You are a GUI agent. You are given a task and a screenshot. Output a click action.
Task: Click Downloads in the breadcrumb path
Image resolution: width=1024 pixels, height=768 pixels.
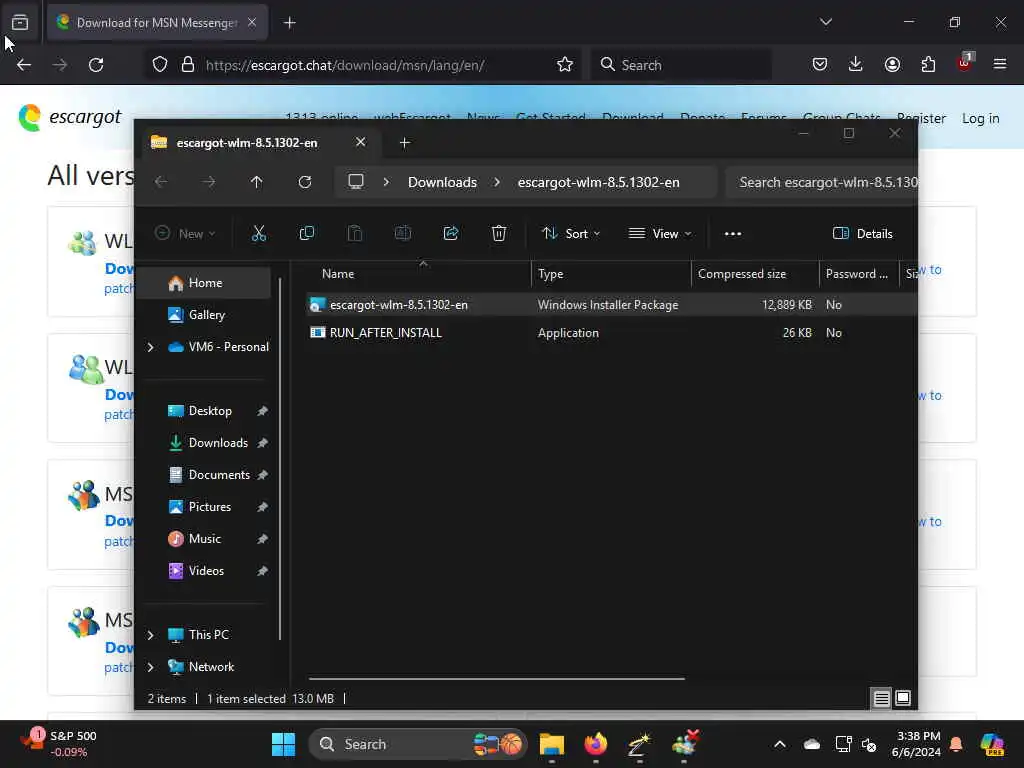pos(442,182)
